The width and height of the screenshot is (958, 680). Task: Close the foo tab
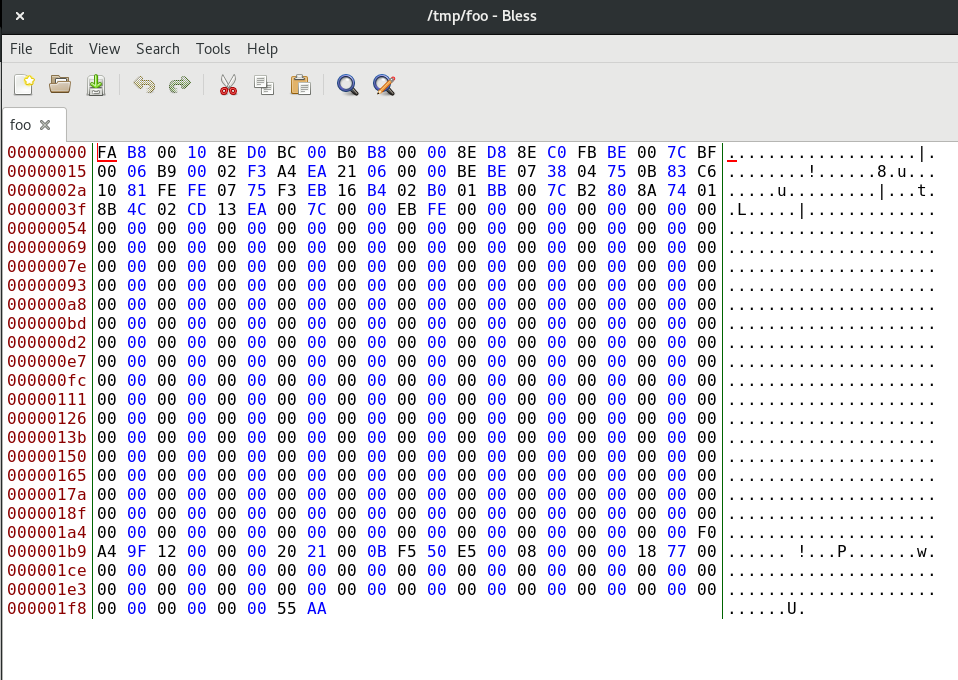pyautogui.click(x=45, y=125)
